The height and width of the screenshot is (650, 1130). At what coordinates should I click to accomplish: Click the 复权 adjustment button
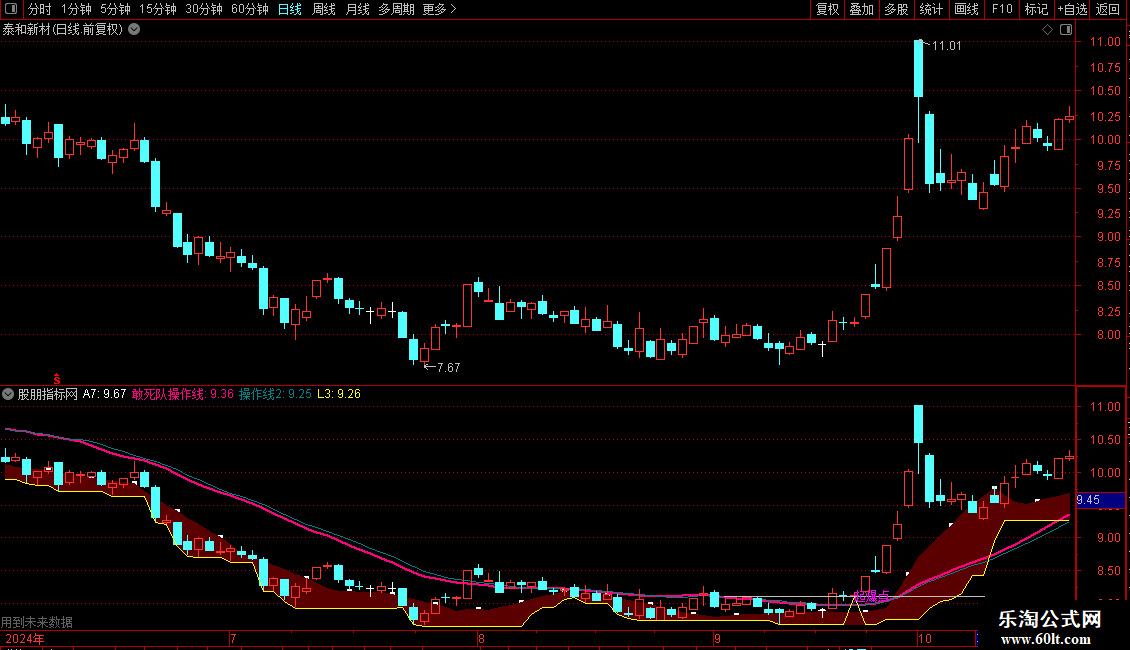[x=827, y=9]
